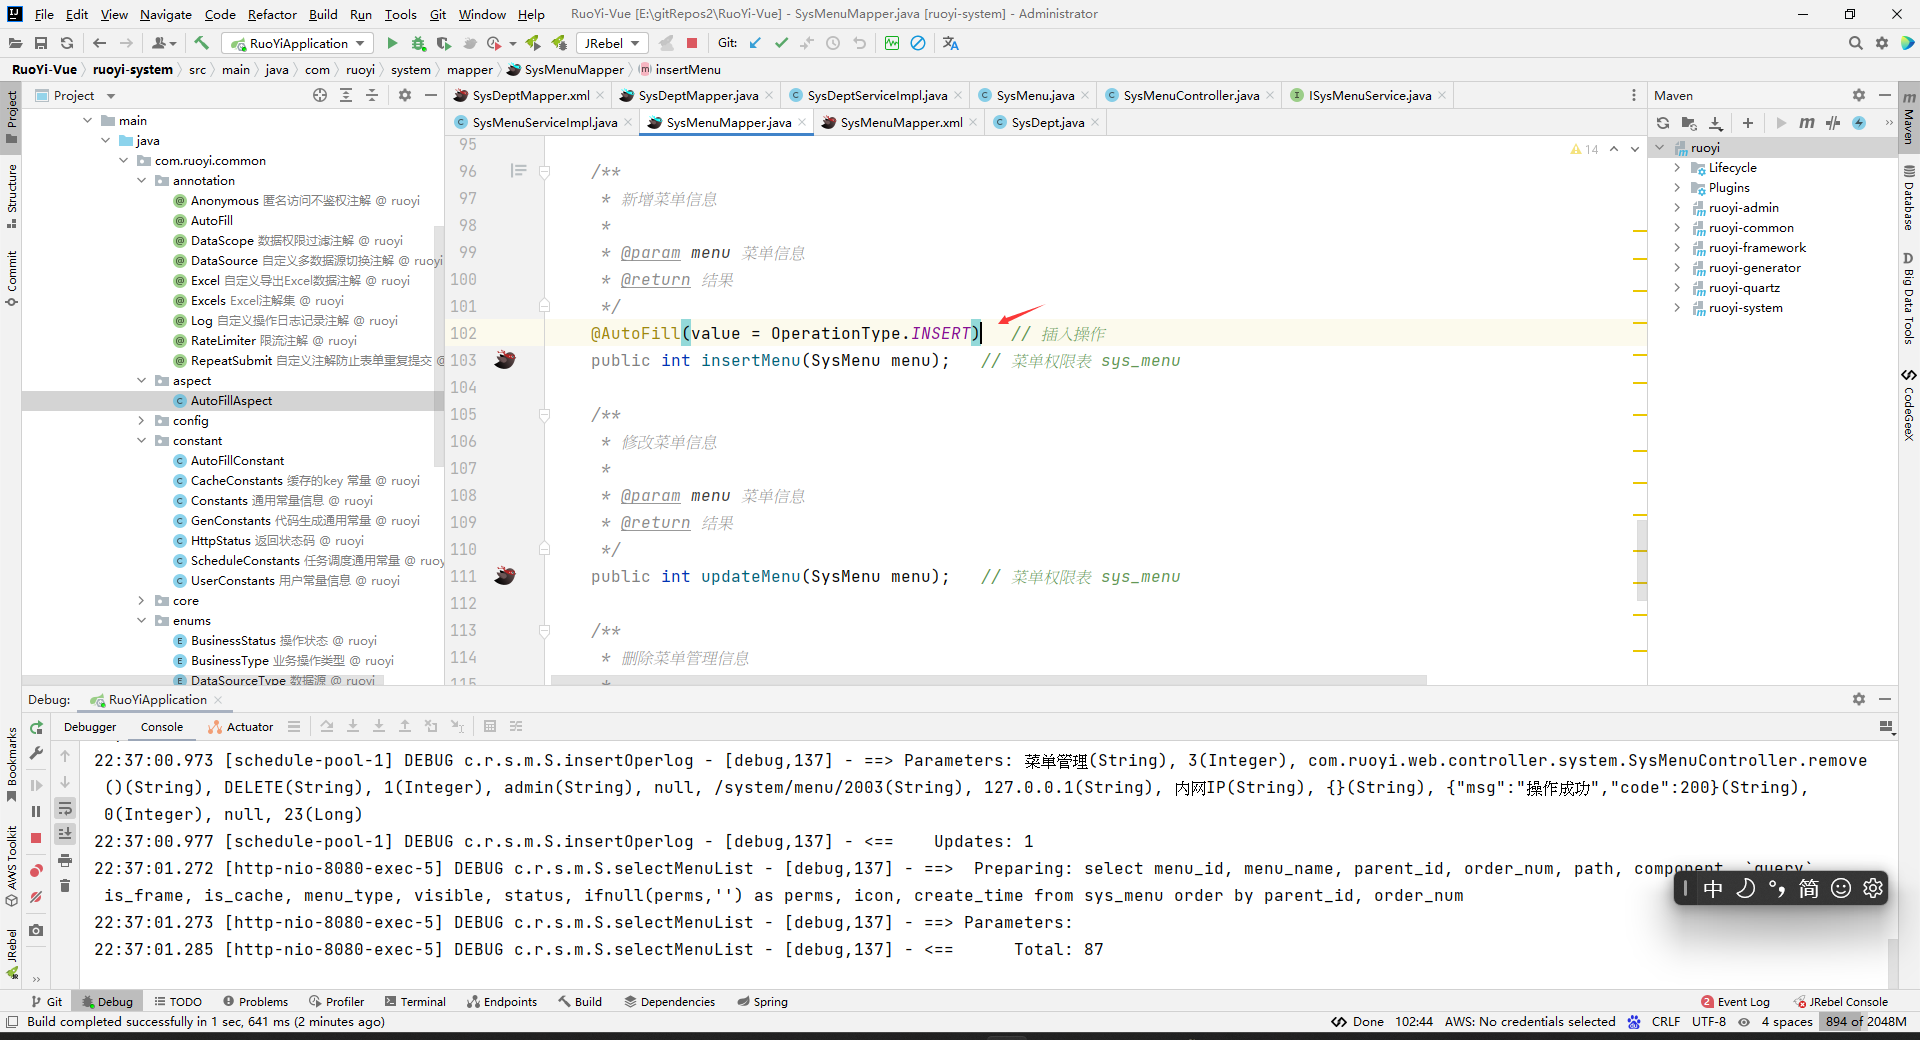This screenshot has width=1920, height=1040.
Task: Toggle tool window quick-access in status bar corner
Action: click(x=12, y=1021)
